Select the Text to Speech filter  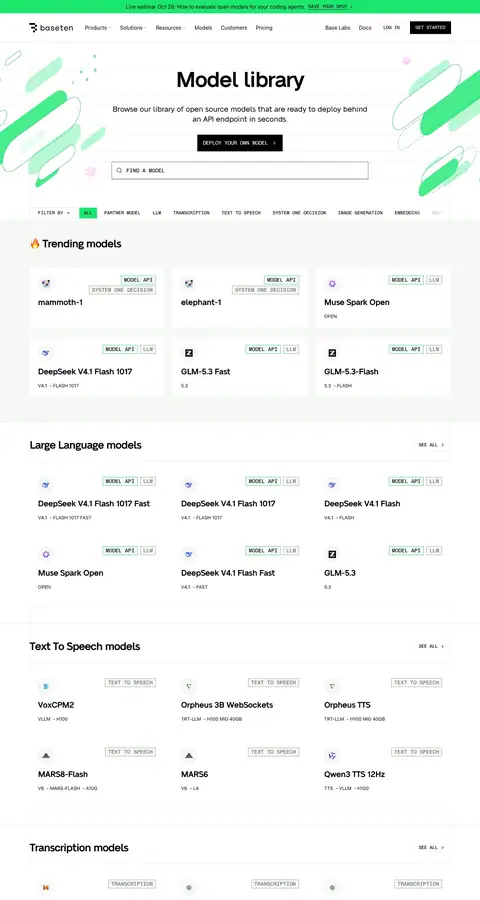coord(241,213)
